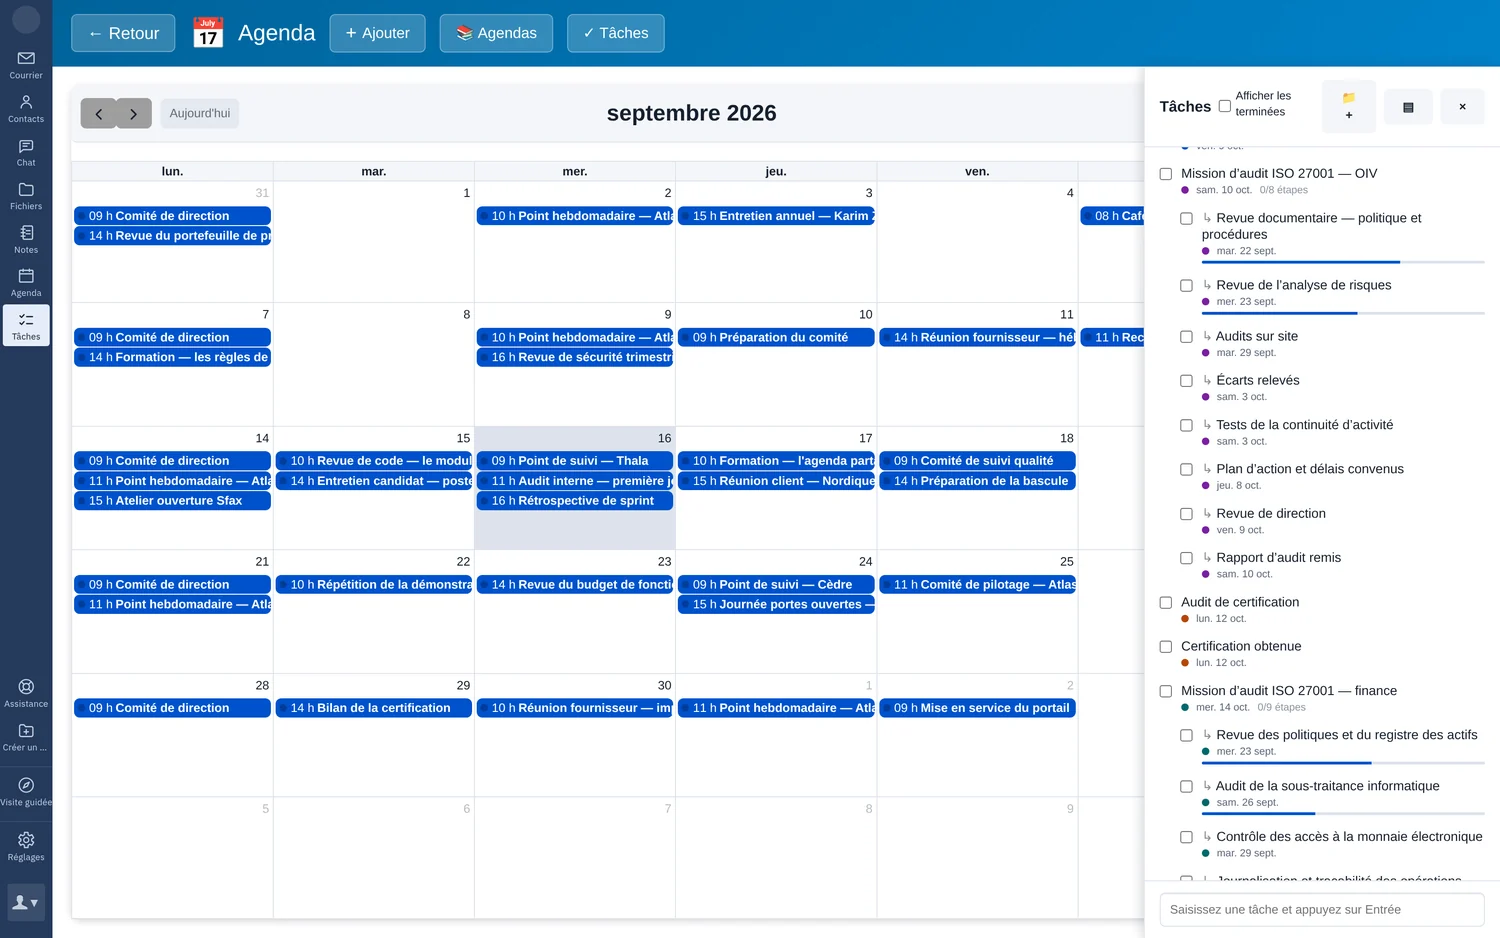Open 09 h Mise en service du portail event

[977, 708]
